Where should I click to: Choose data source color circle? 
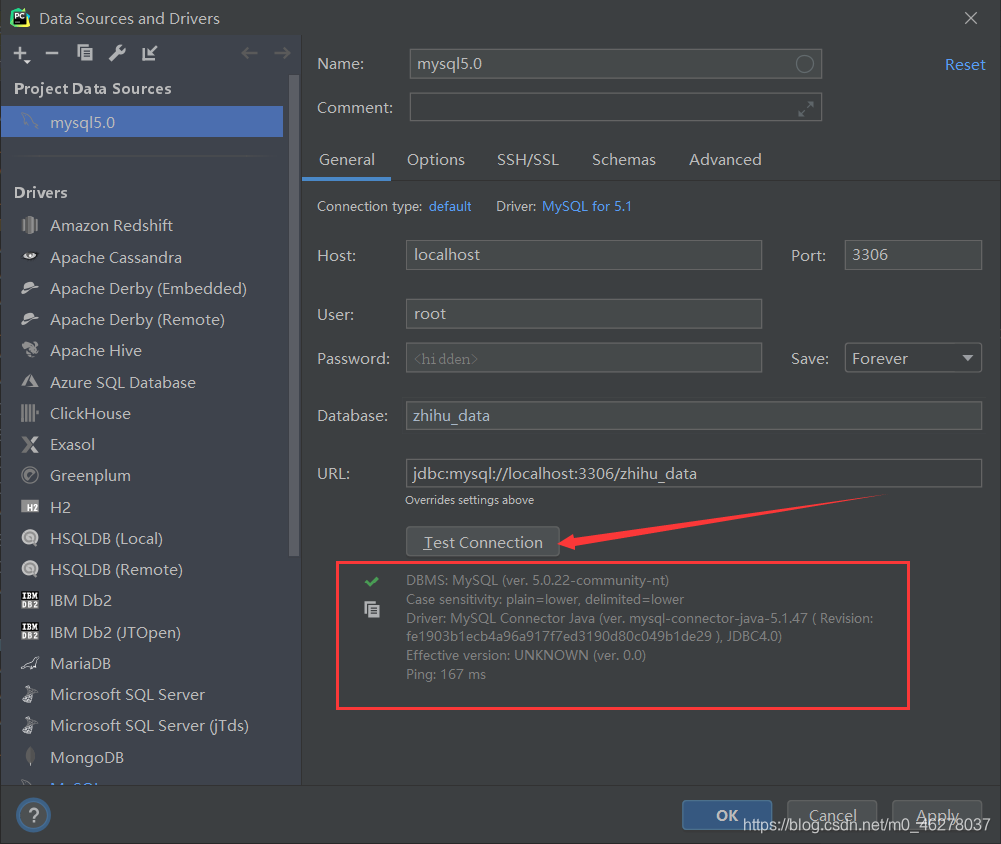[x=804, y=64]
